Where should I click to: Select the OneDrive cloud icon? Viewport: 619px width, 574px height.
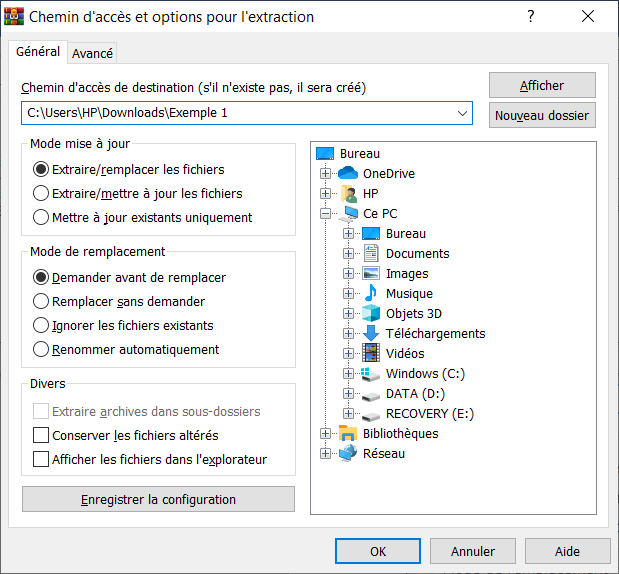(x=348, y=173)
